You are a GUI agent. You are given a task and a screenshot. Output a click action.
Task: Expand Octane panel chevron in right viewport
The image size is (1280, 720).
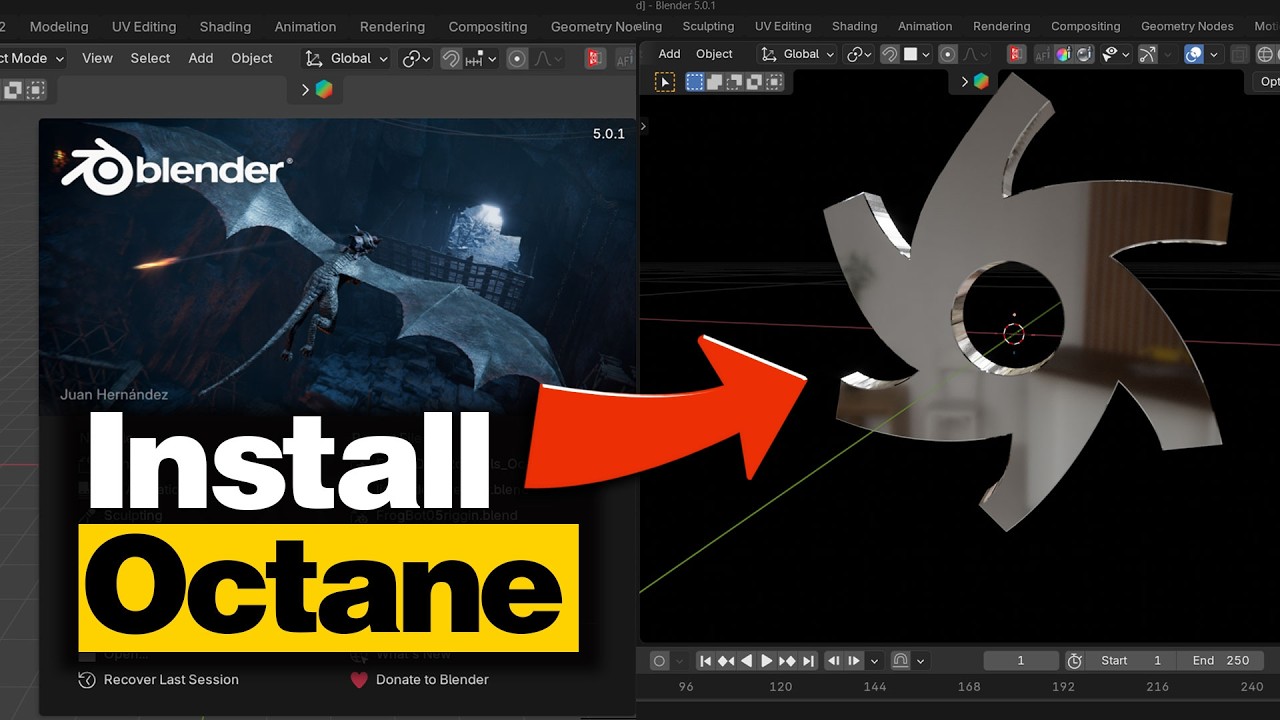tap(964, 82)
